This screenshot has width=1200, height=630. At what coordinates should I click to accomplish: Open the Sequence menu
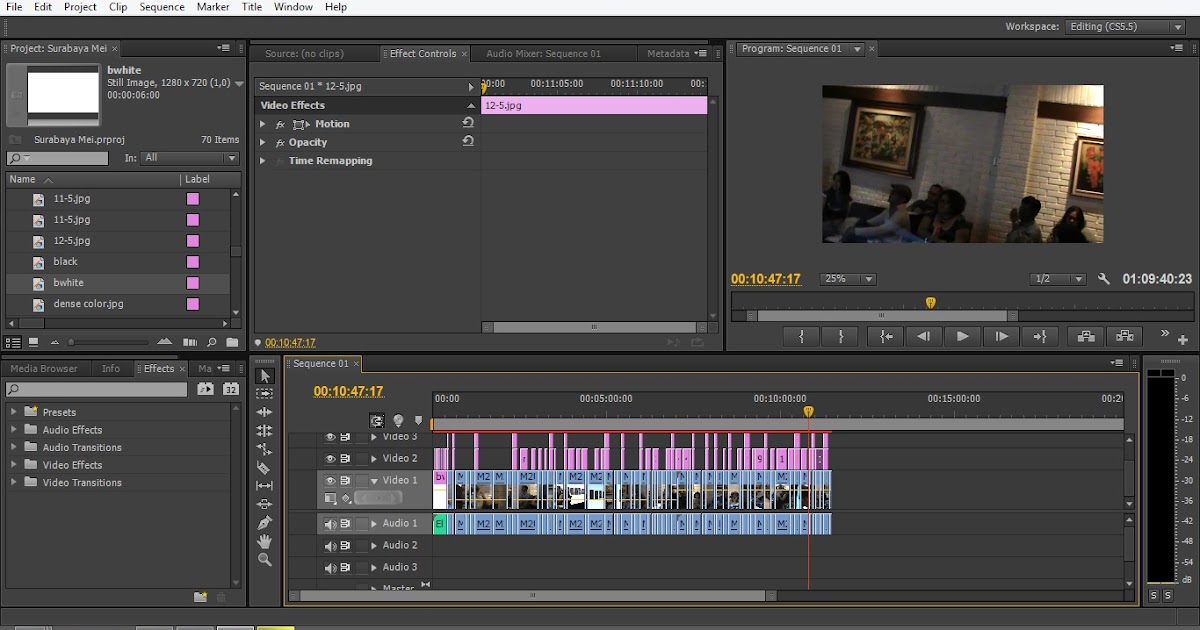(x=161, y=7)
